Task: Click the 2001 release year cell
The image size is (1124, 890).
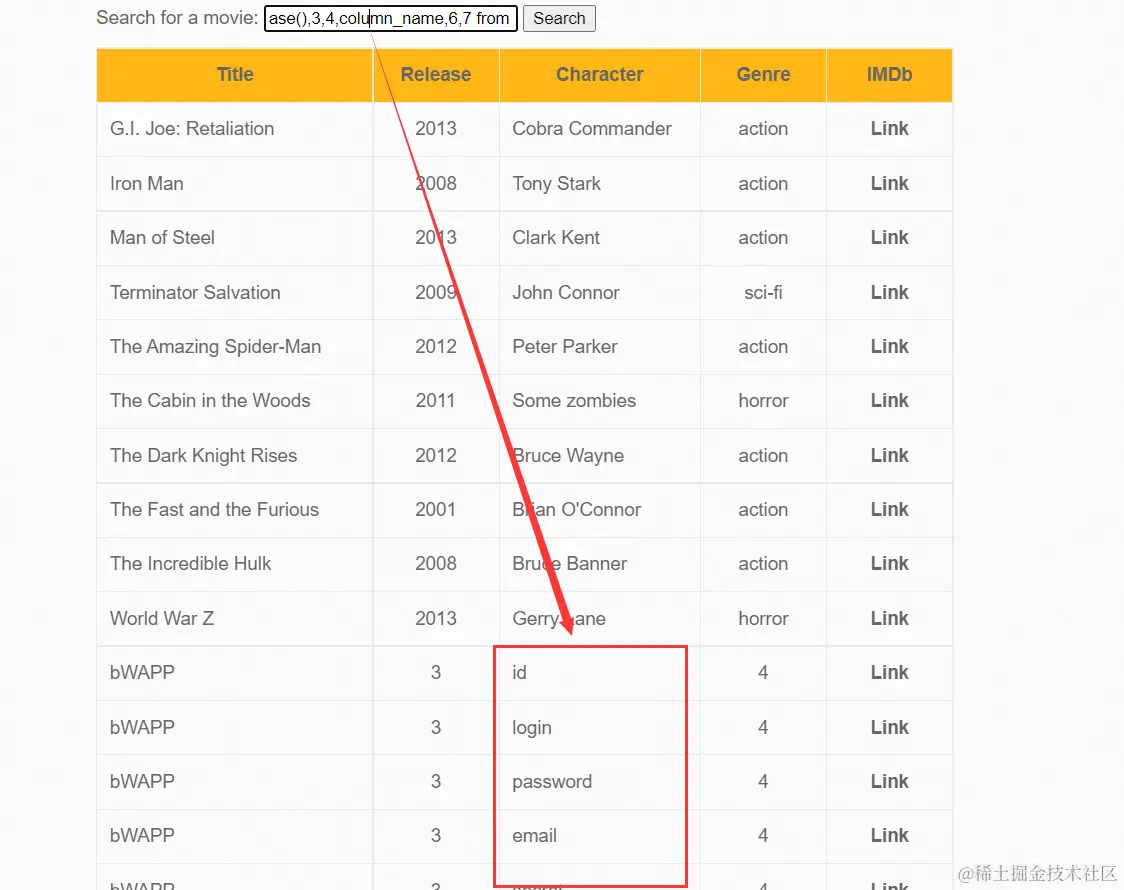Action: pos(436,509)
